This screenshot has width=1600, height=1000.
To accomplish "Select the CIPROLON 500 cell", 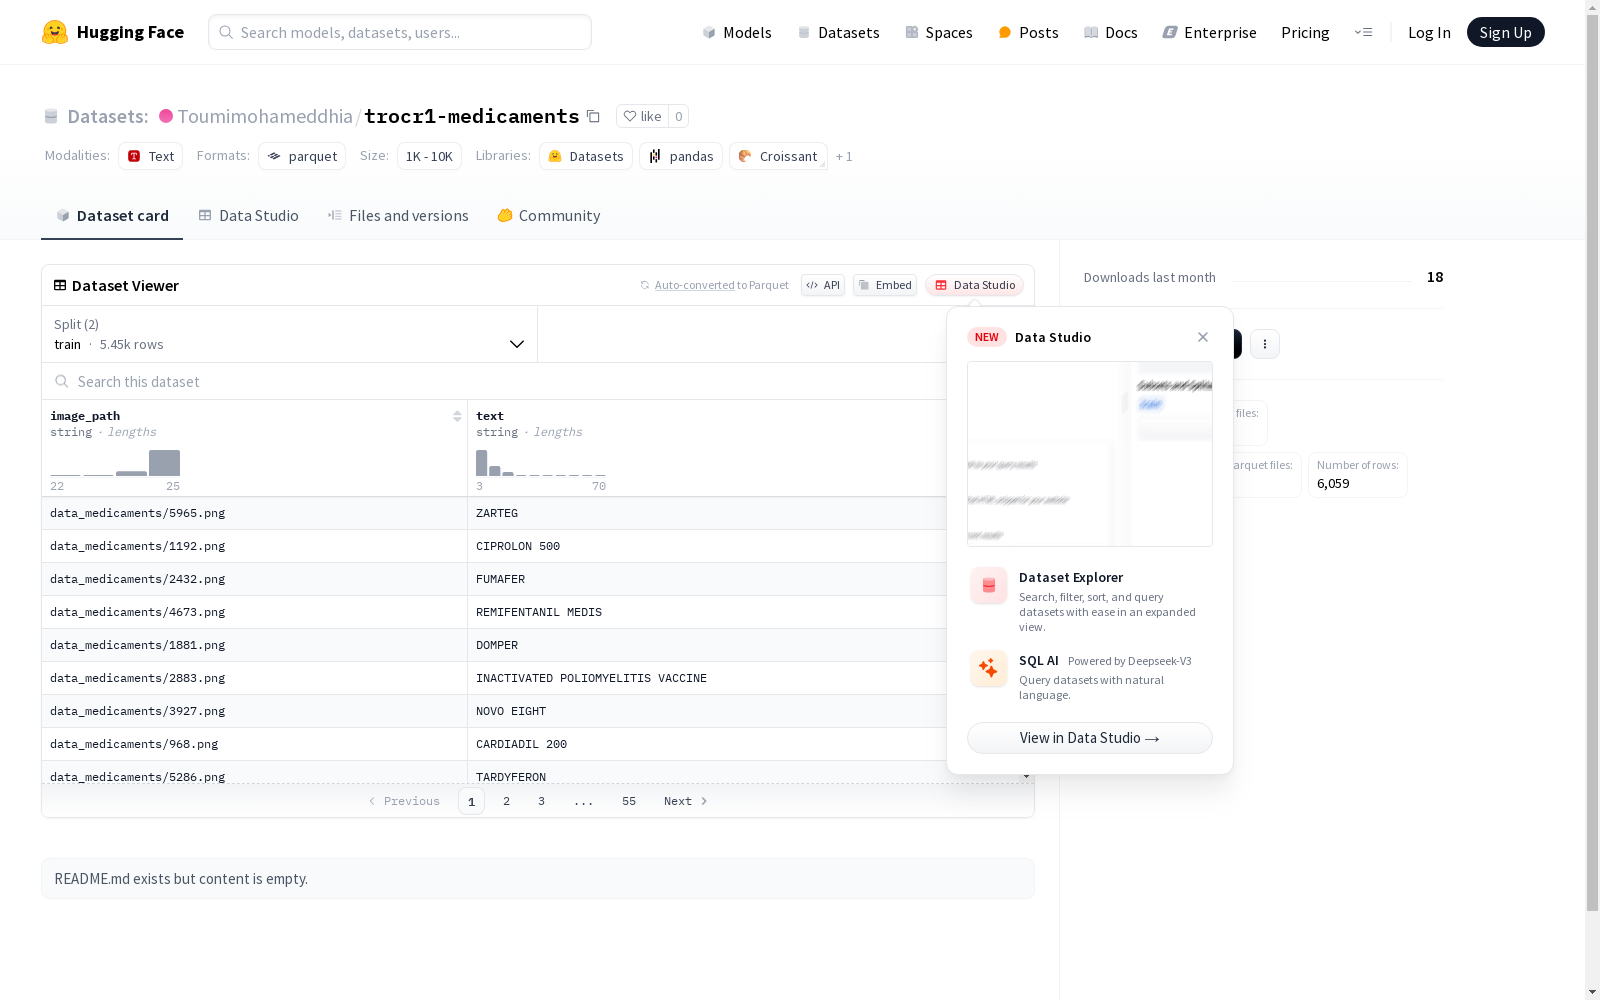I will point(708,546).
